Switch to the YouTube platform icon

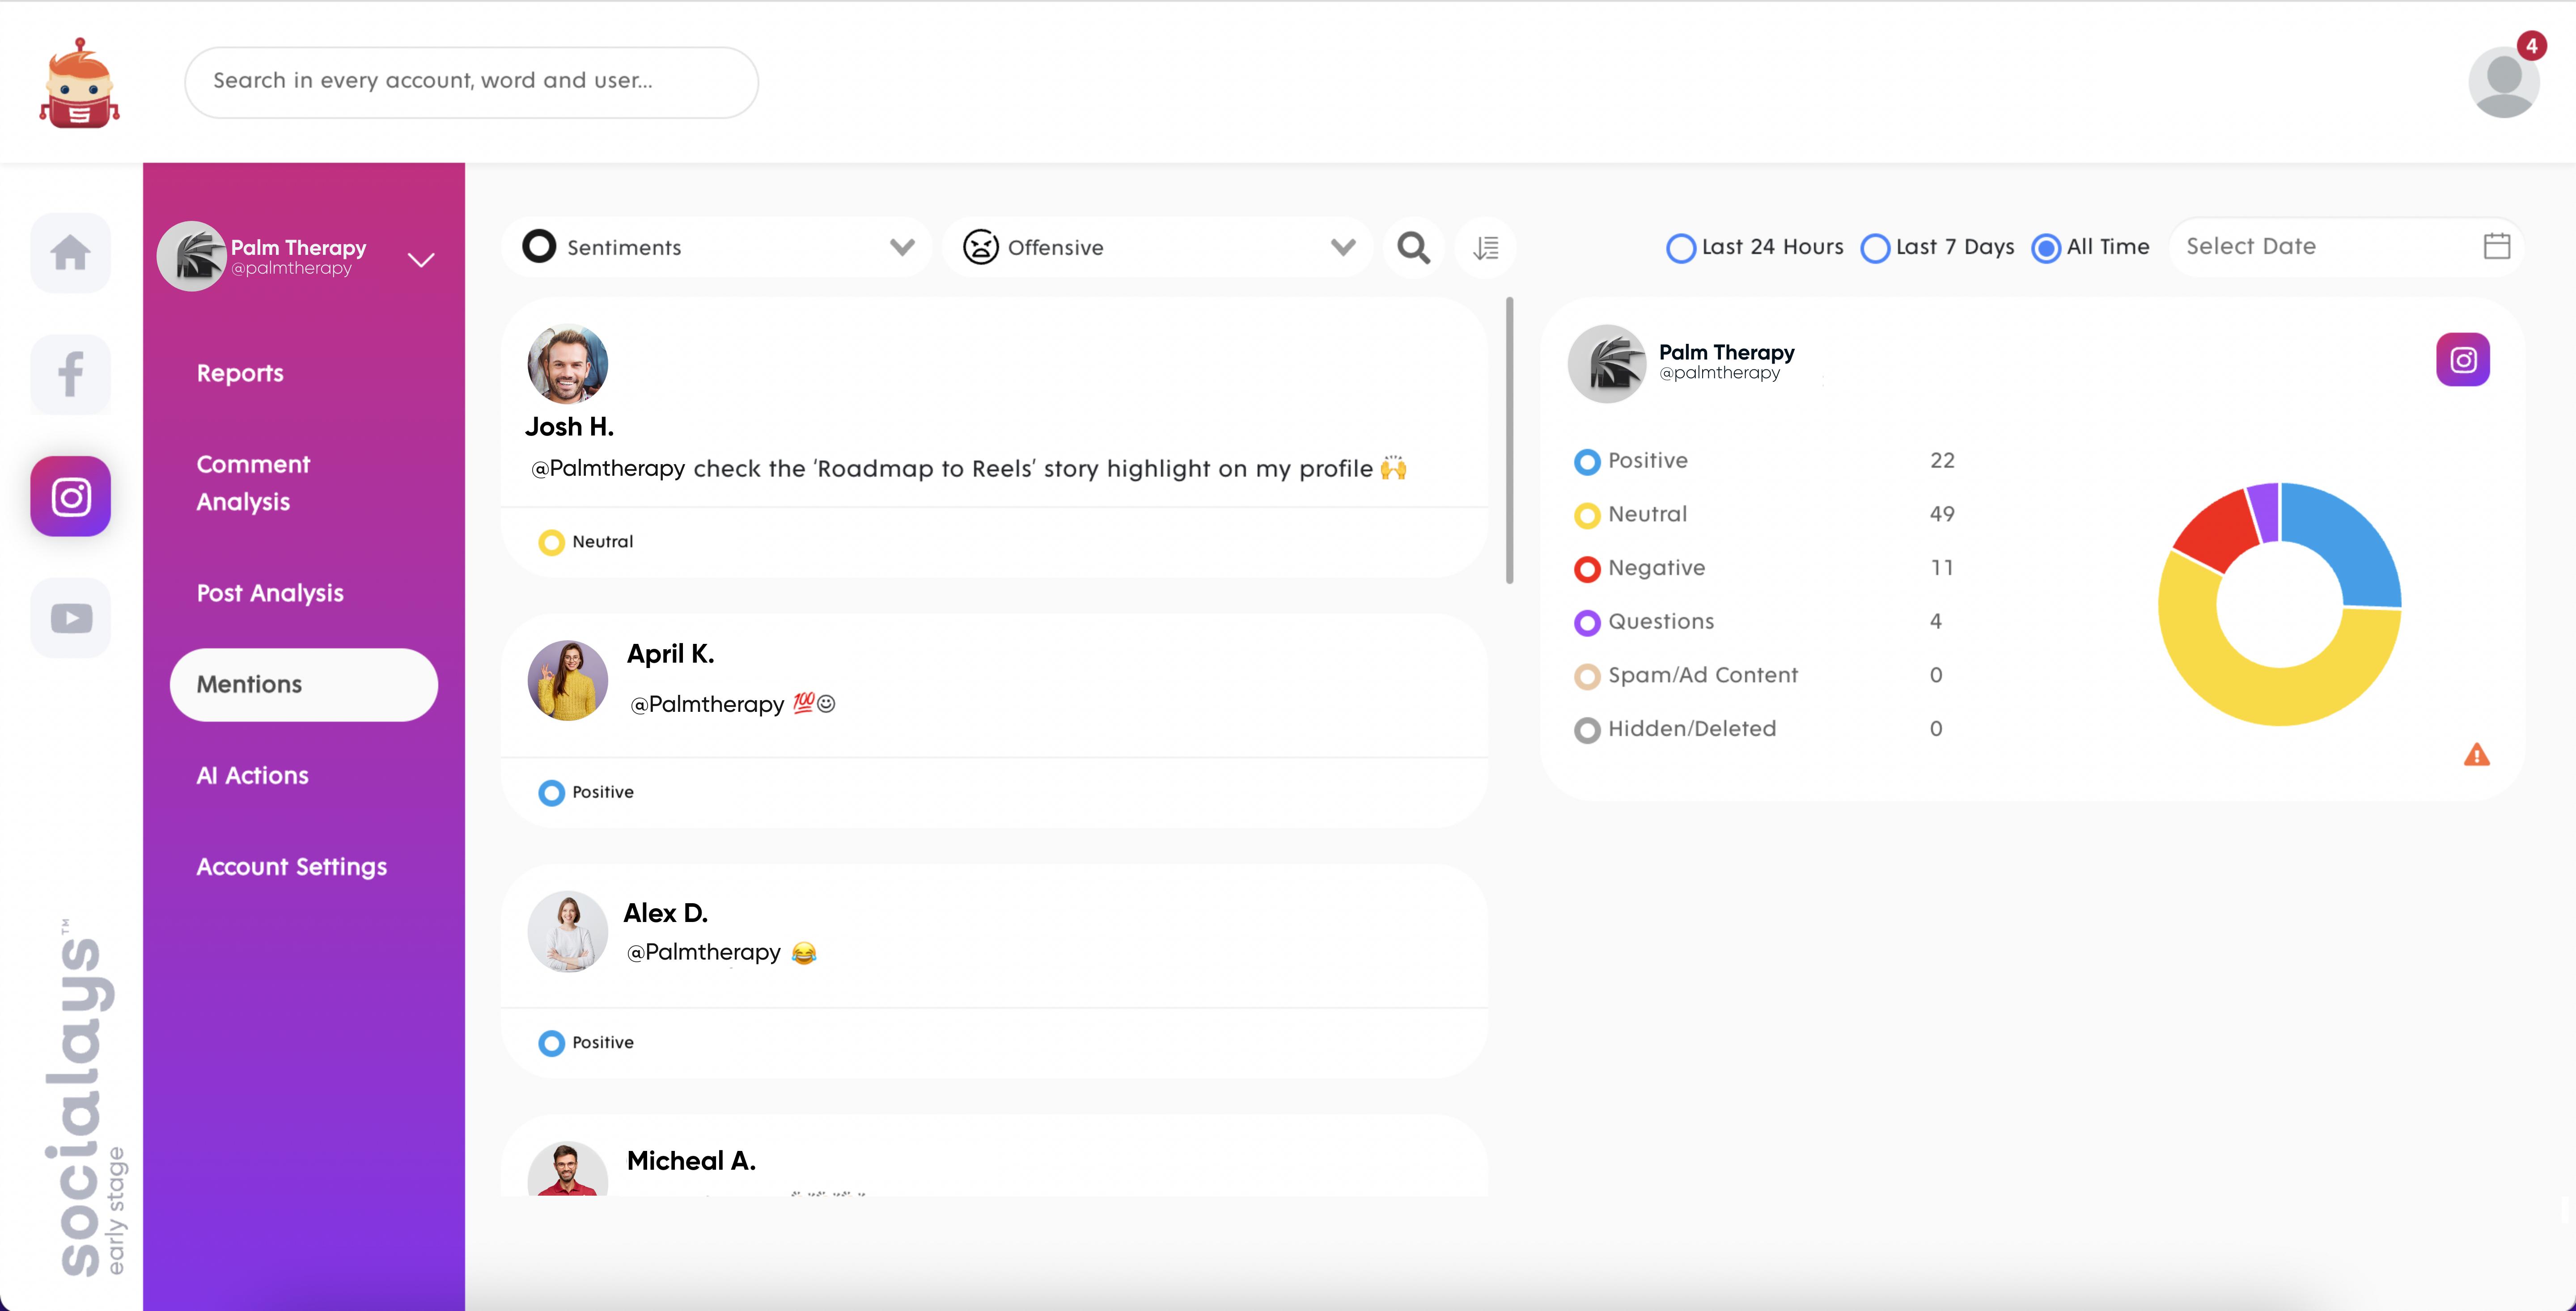(x=70, y=618)
